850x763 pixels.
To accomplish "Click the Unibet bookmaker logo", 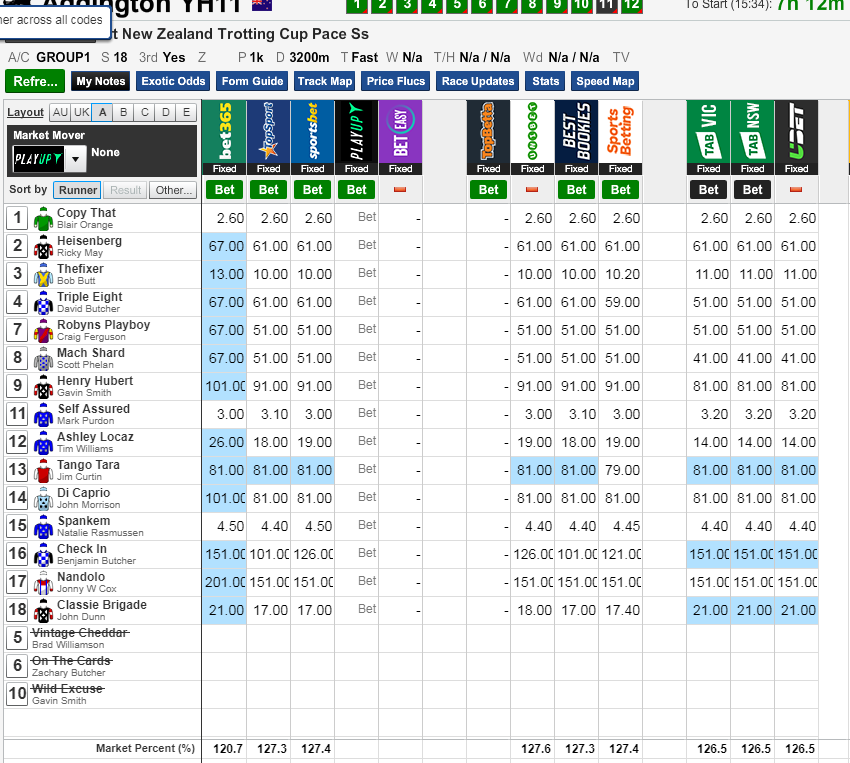I will [x=532, y=131].
